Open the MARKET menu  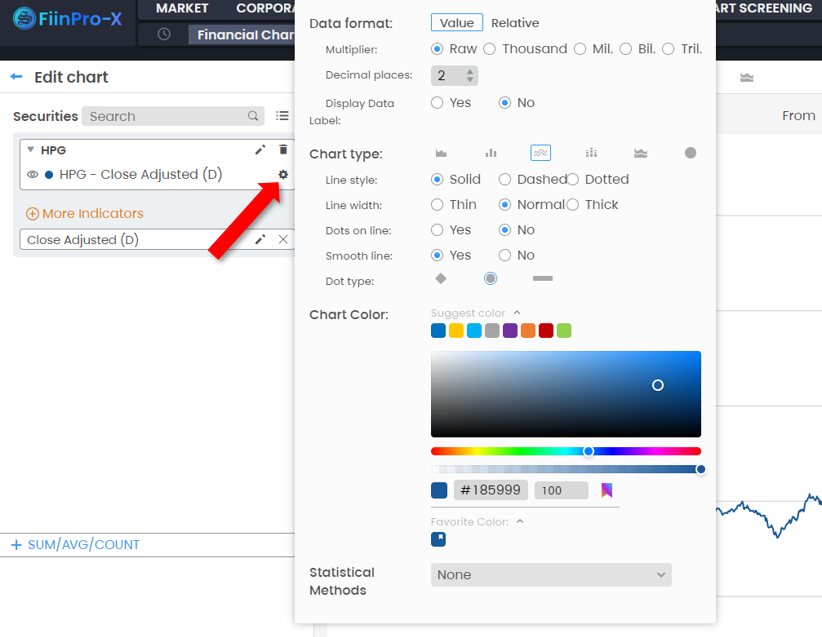[182, 8]
